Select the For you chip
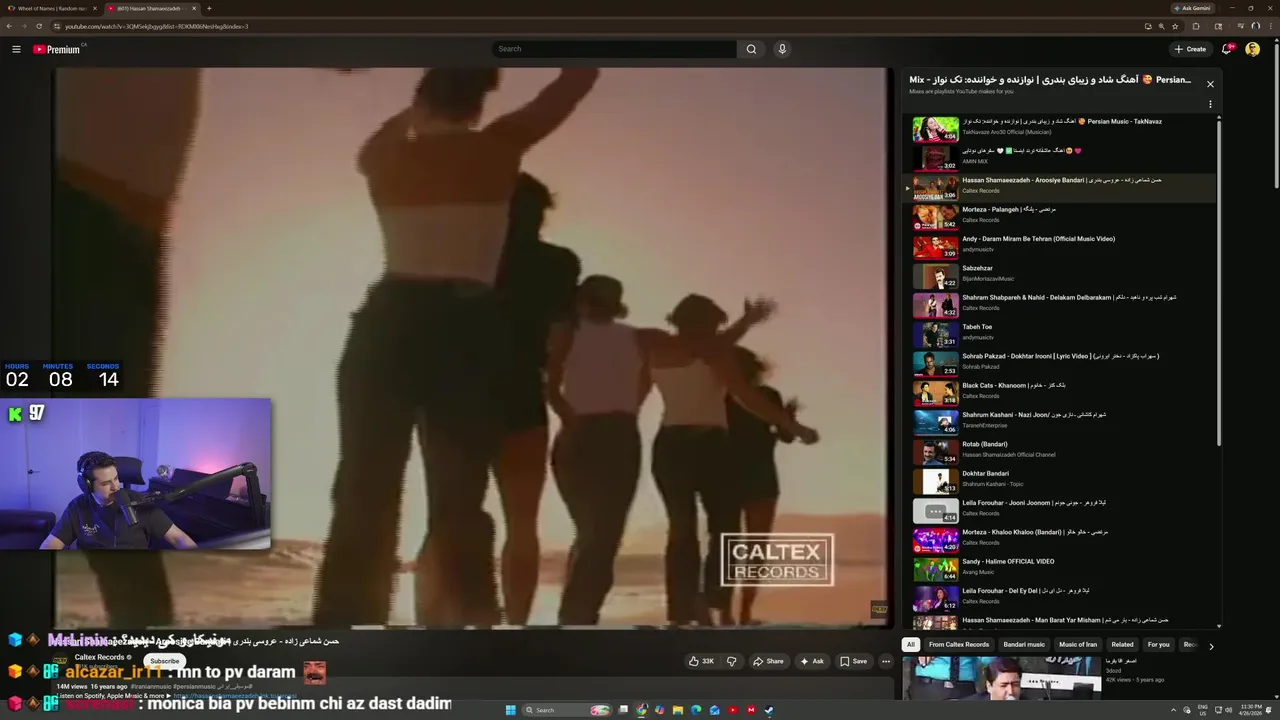The width and height of the screenshot is (1280, 720). pyautogui.click(x=1158, y=645)
